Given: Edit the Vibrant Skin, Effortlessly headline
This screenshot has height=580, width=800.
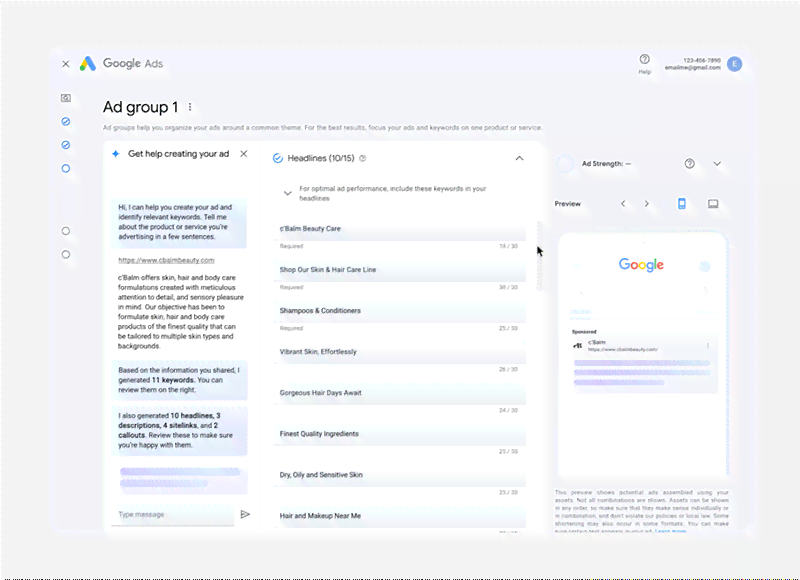Looking at the screenshot, I should 400,352.
